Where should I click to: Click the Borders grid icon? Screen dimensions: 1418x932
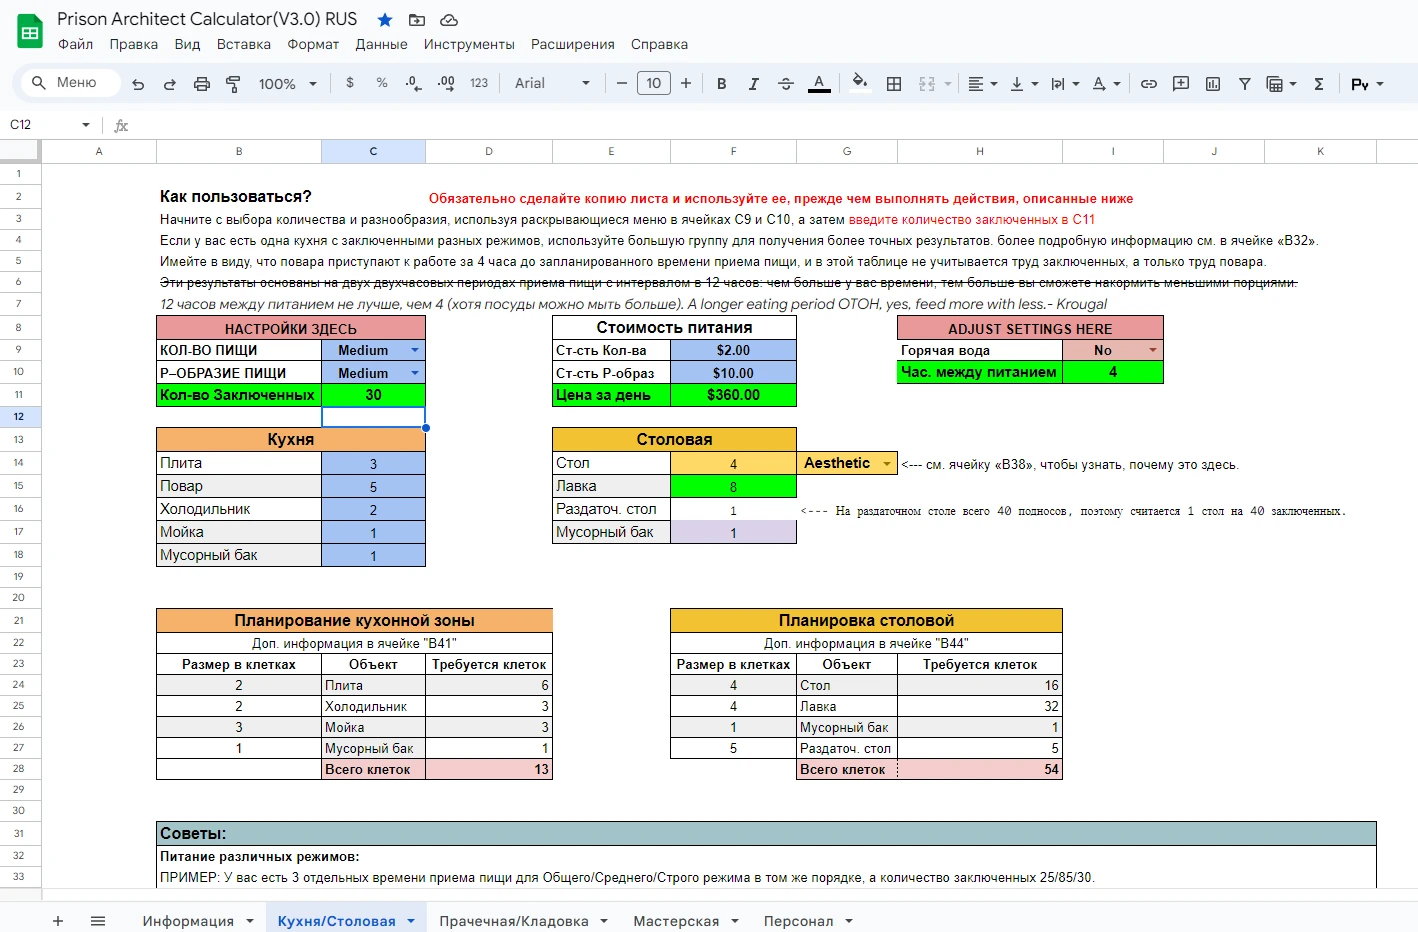click(x=894, y=84)
